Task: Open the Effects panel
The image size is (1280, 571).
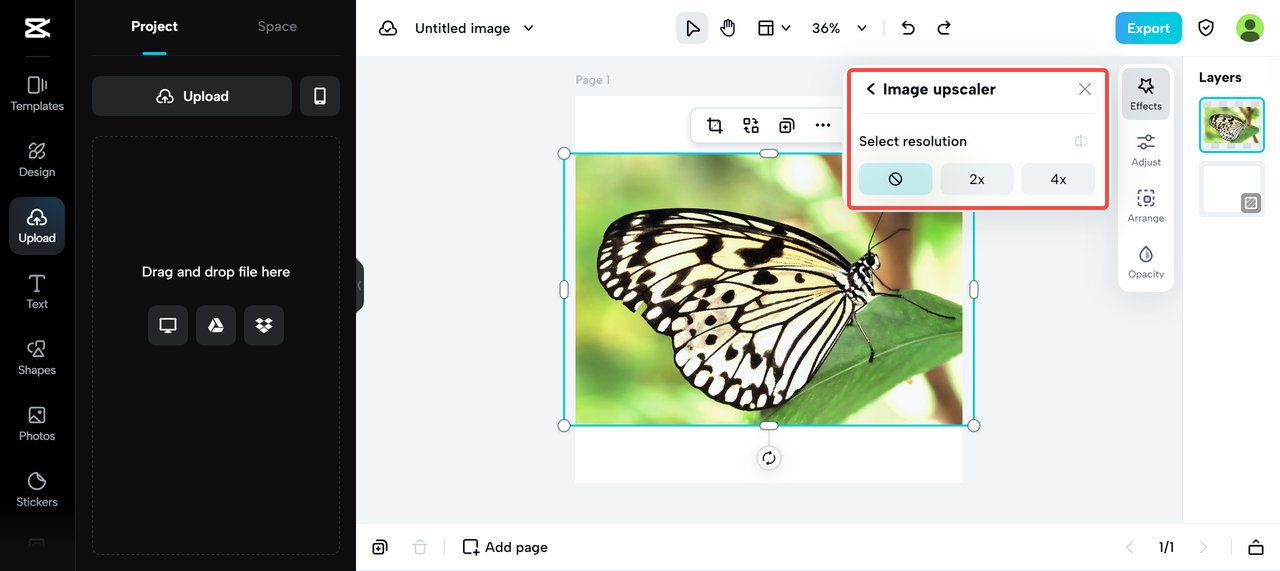Action: tap(1146, 94)
